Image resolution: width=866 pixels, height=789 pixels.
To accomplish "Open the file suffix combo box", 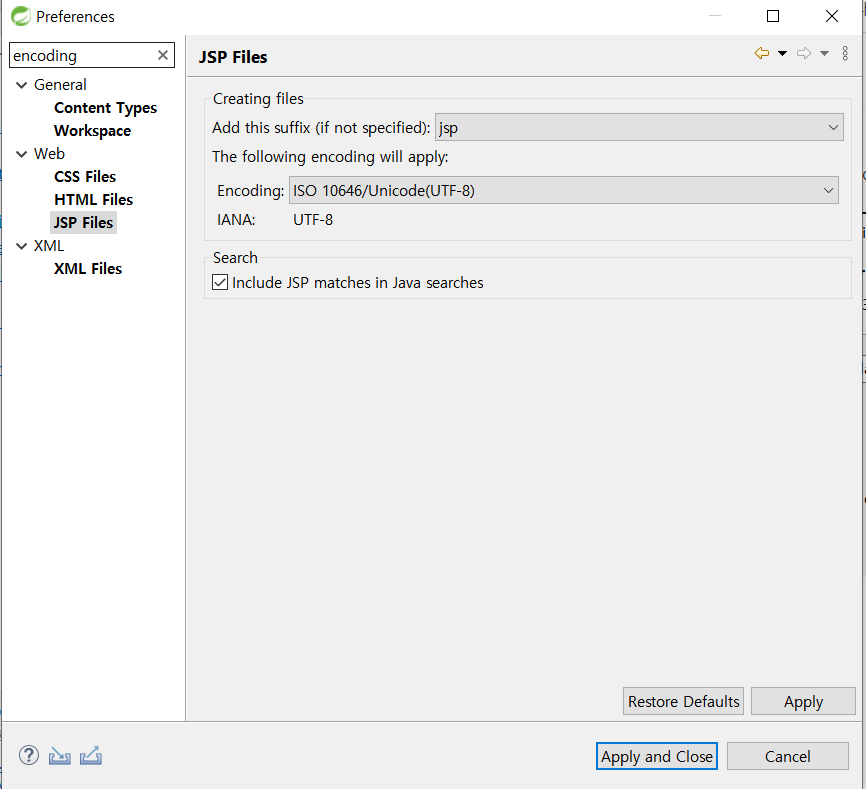I will [639, 128].
